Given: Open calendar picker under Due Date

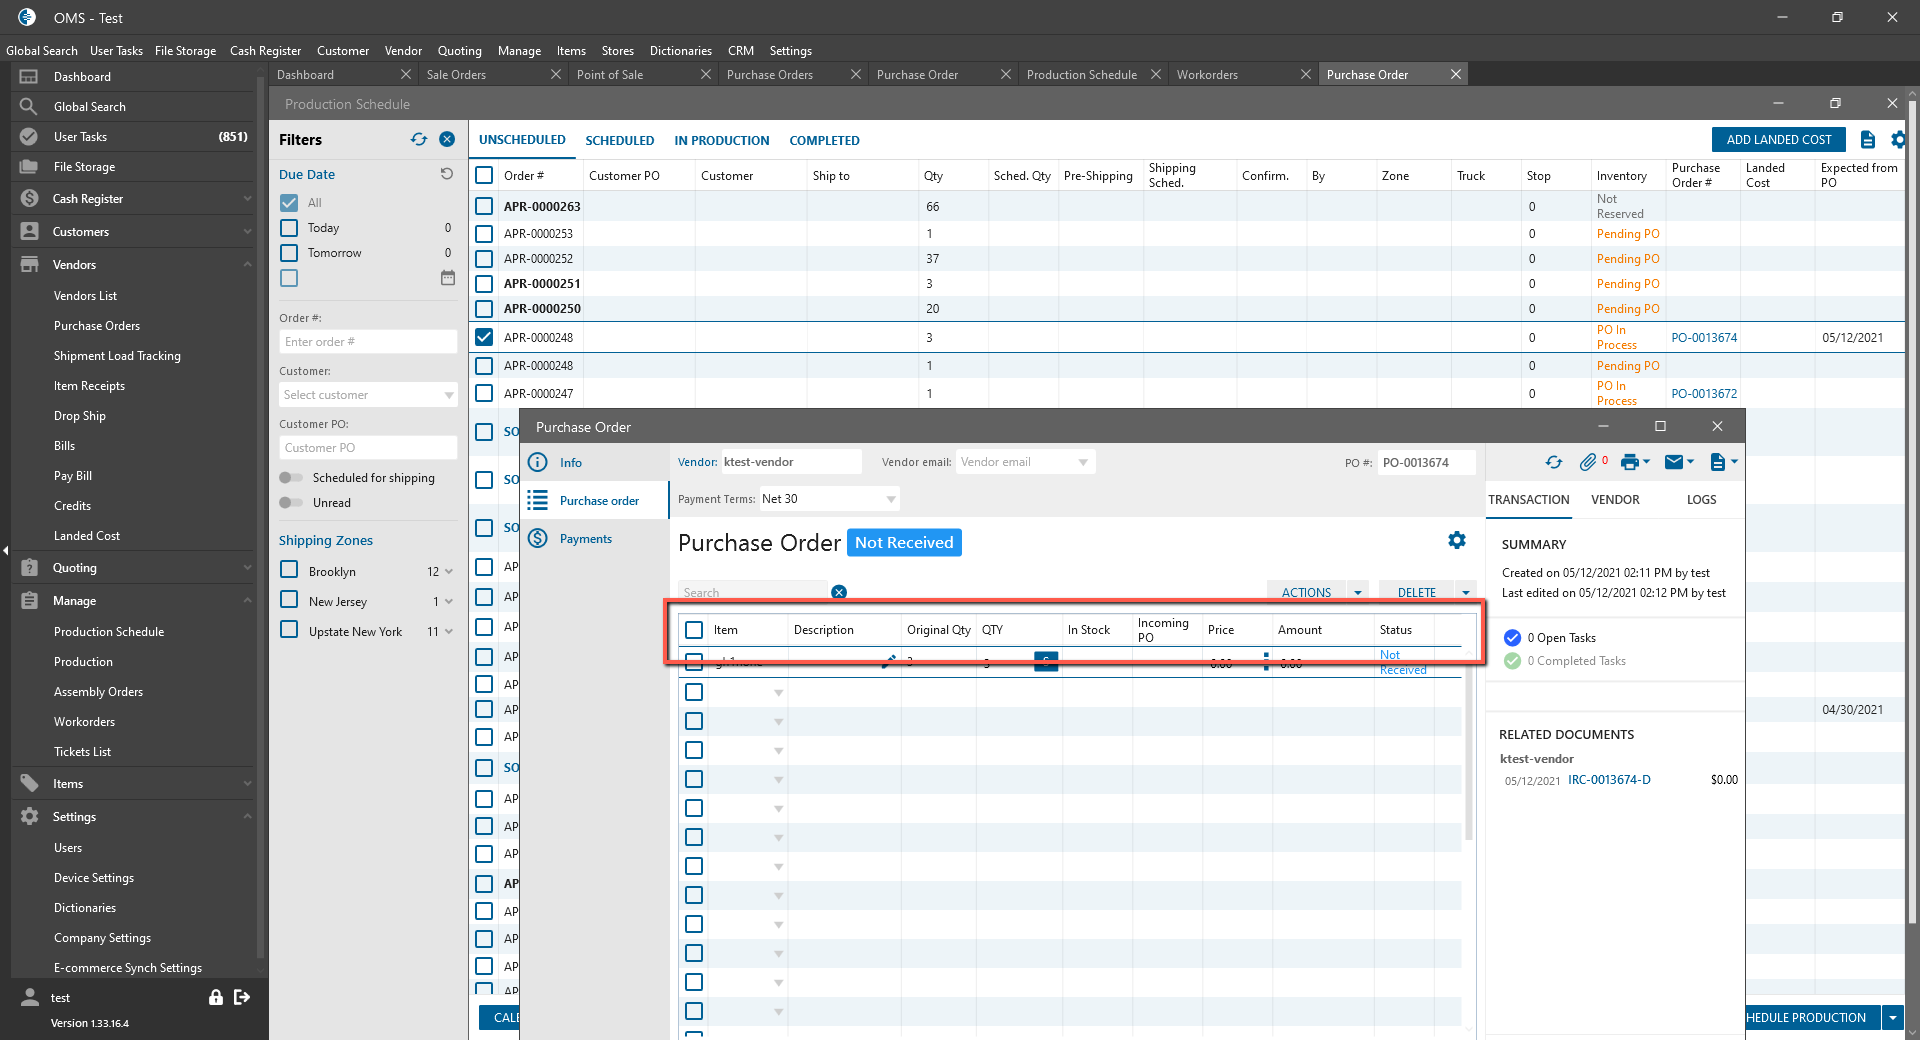Looking at the screenshot, I should point(448,278).
